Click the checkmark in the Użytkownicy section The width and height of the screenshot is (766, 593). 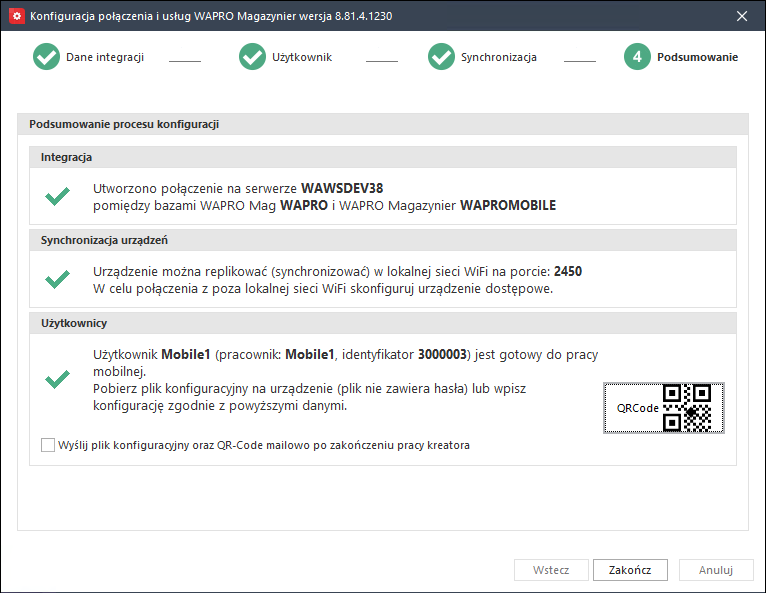tap(58, 379)
